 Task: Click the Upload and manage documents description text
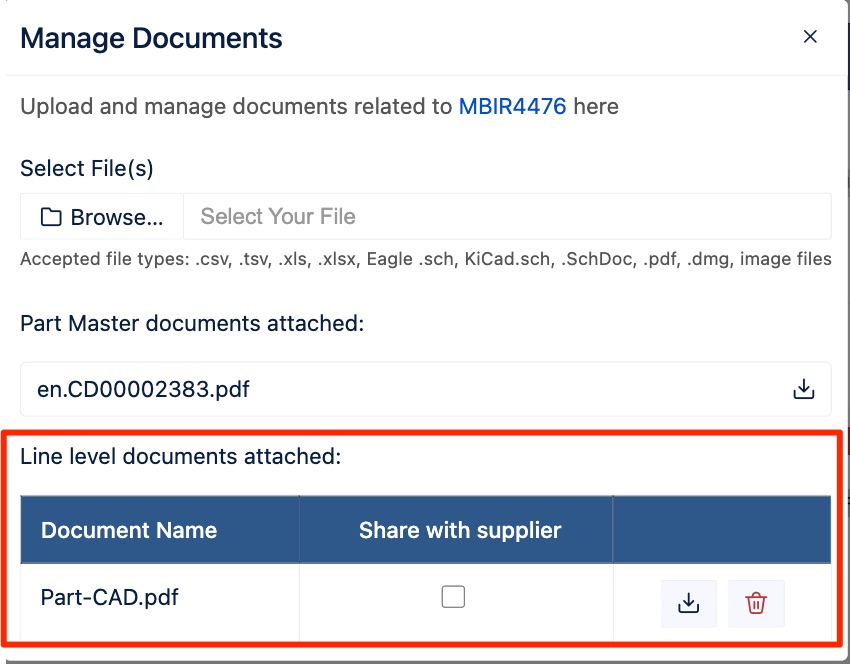coord(319,106)
